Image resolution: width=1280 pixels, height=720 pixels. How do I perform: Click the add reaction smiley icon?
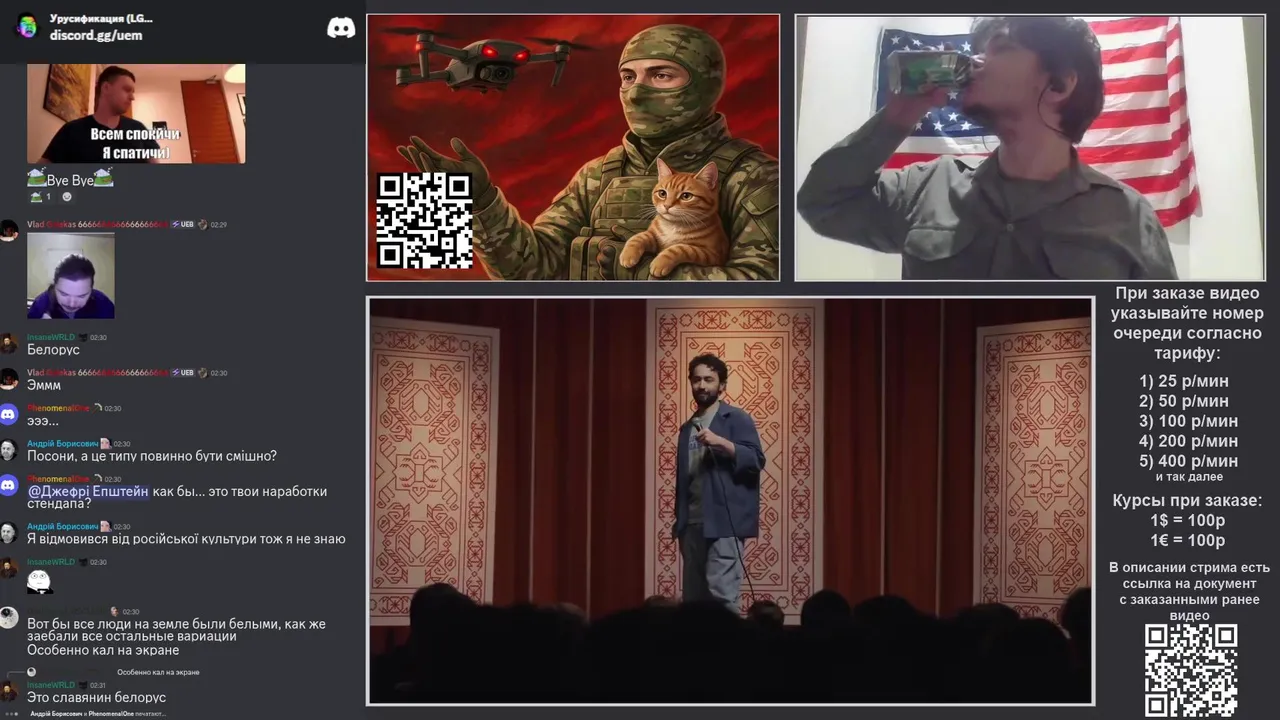coord(67,197)
